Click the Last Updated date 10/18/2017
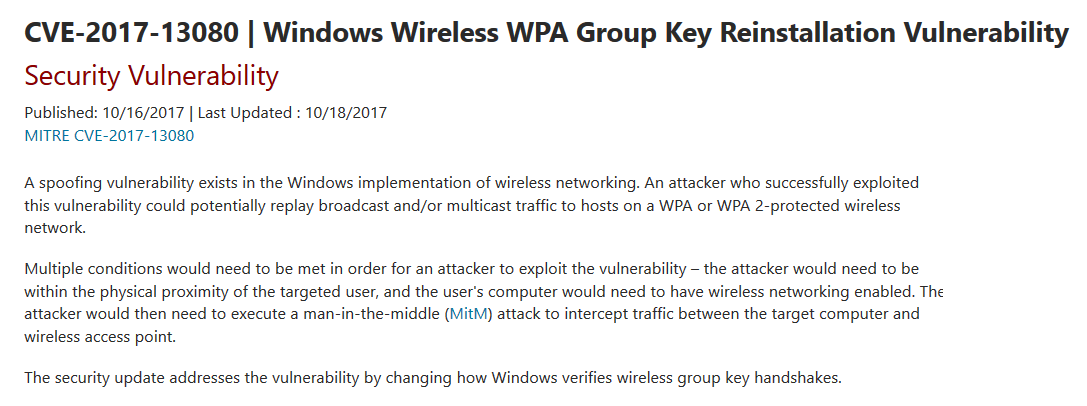The height and width of the screenshot is (406, 1087). tap(346, 112)
